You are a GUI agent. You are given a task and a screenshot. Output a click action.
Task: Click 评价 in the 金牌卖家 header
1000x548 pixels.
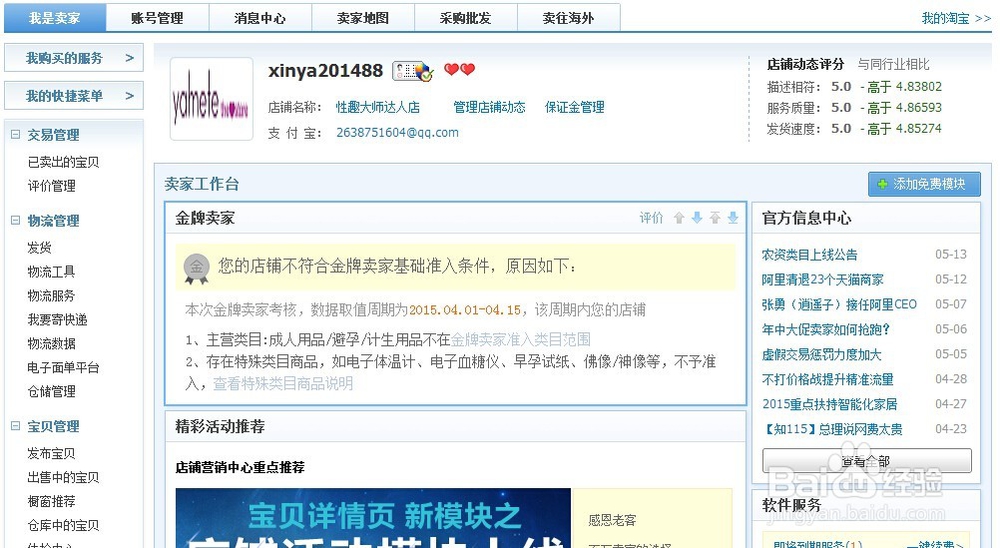click(651, 218)
